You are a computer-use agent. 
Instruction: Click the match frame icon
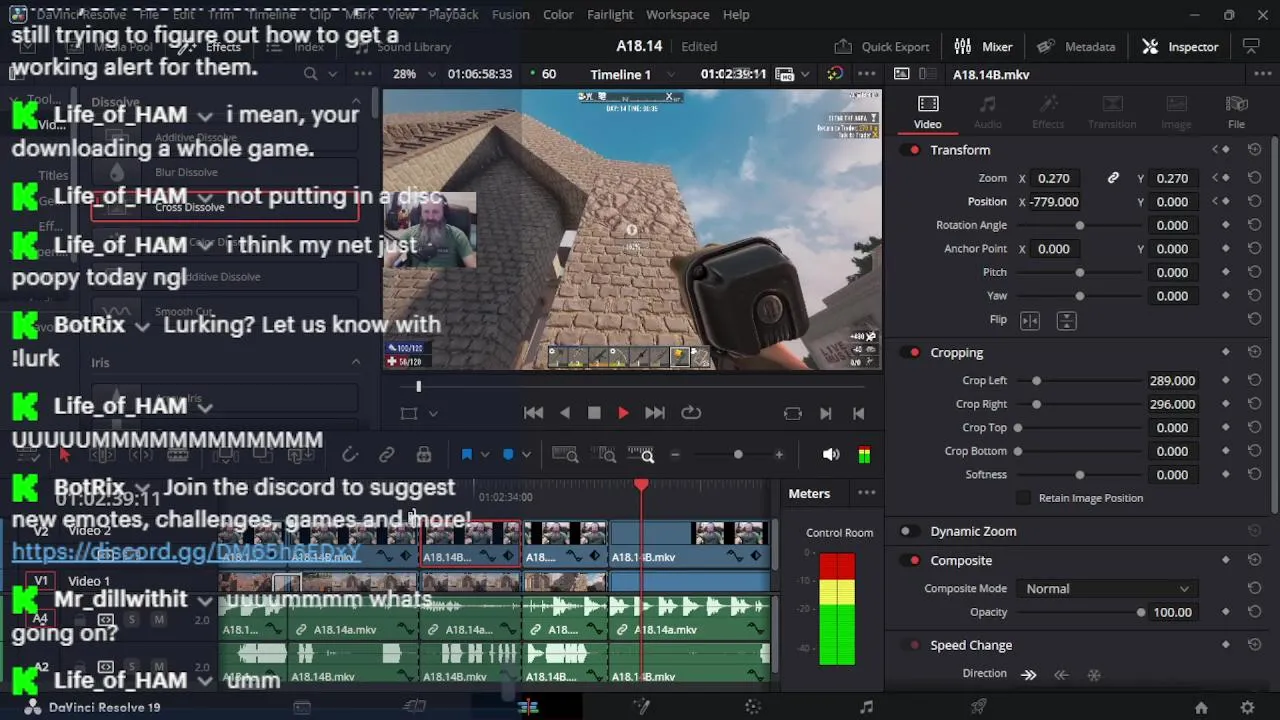coord(793,413)
